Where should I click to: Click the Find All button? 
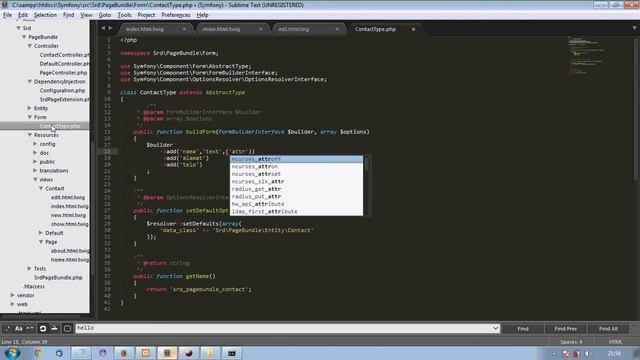(x=609, y=329)
